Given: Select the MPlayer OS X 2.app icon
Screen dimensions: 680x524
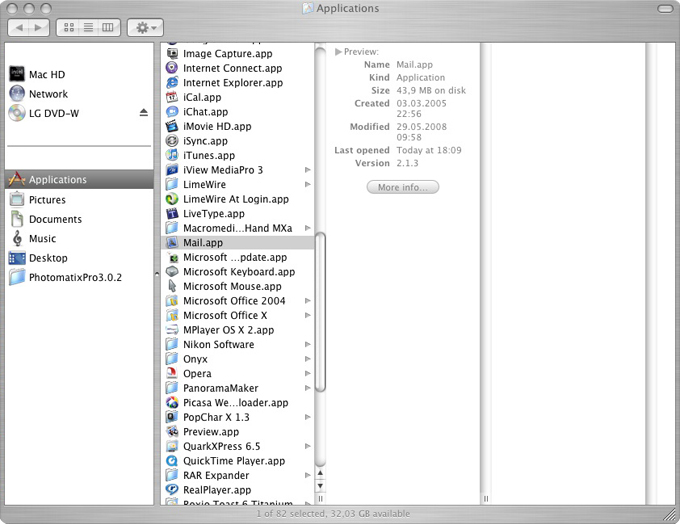Looking at the screenshot, I should [x=172, y=330].
